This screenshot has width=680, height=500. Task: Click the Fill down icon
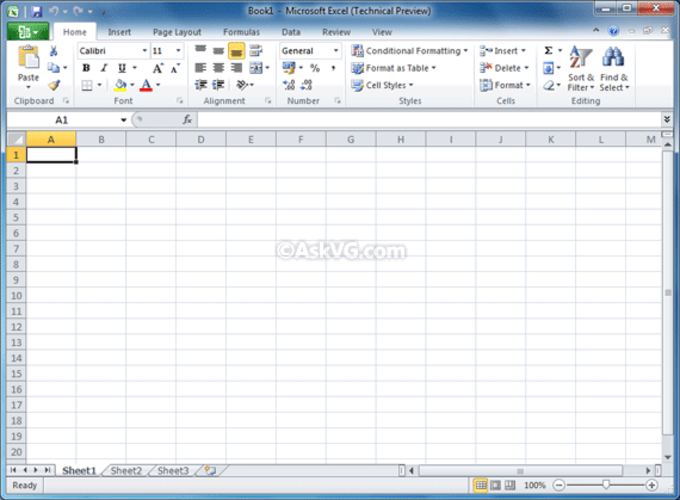(548, 68)
